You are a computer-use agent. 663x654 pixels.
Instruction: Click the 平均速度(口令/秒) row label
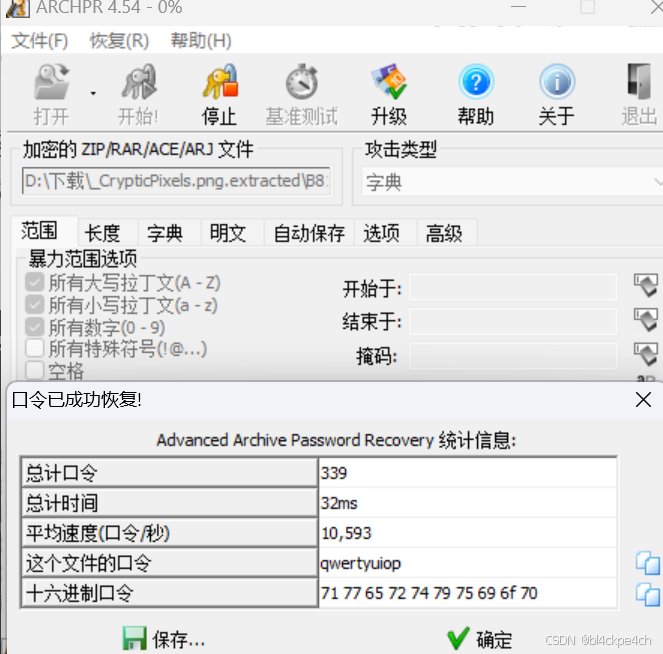tap(170, 533)
